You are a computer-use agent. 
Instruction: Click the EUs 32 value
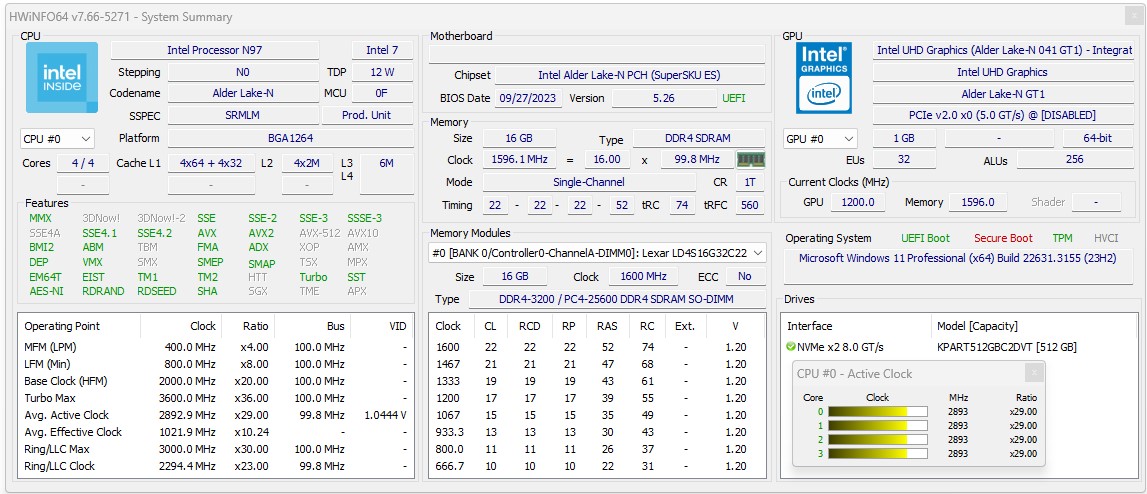point(903,160)
